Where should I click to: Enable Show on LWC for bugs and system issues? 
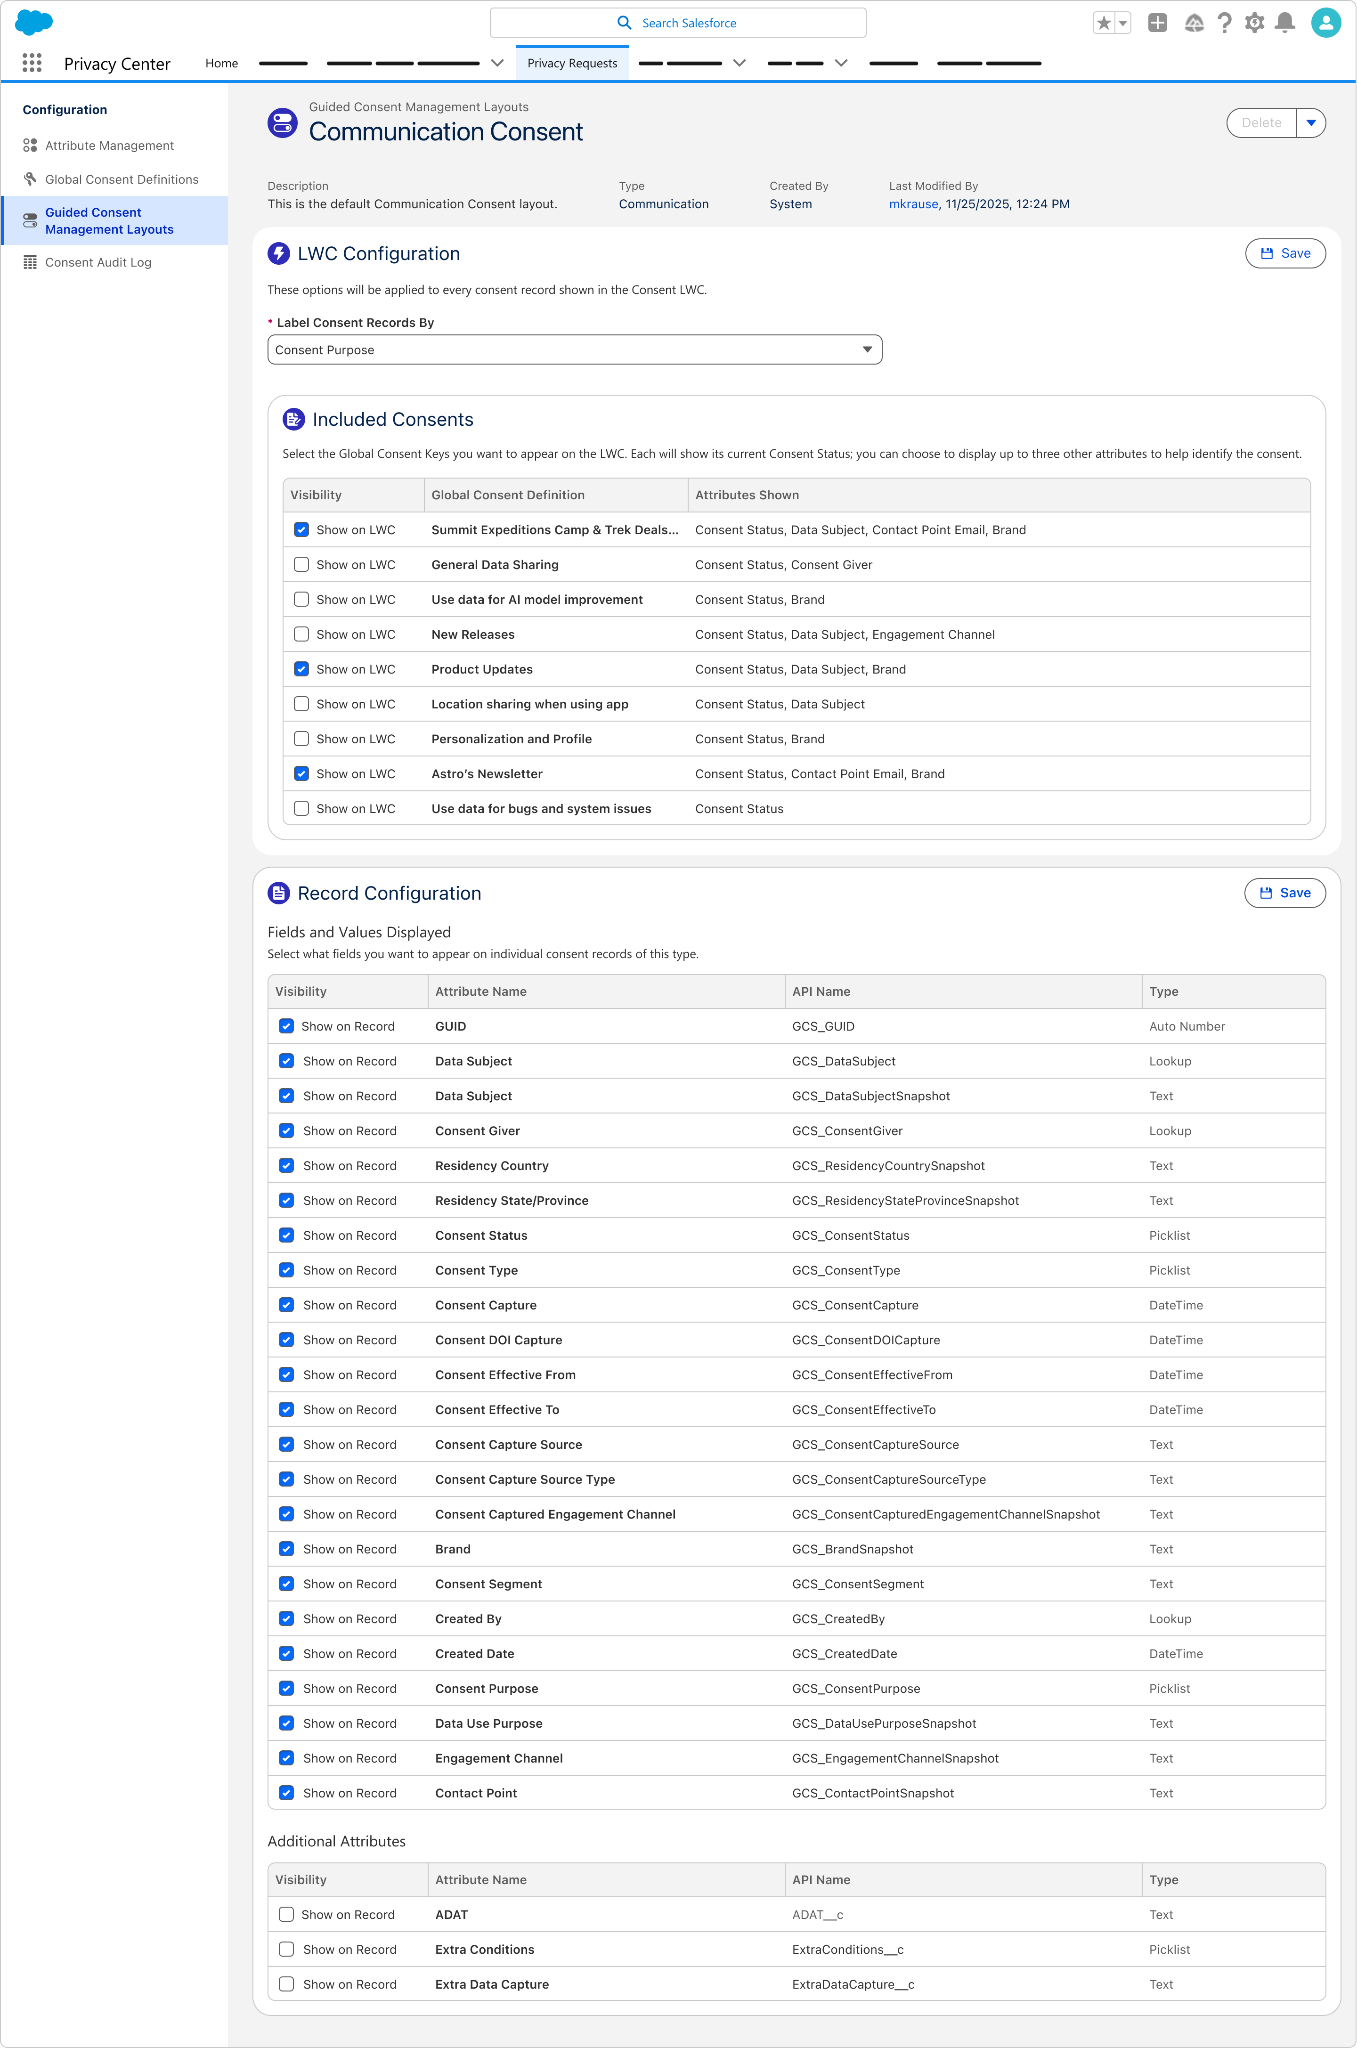pos(301,808)
